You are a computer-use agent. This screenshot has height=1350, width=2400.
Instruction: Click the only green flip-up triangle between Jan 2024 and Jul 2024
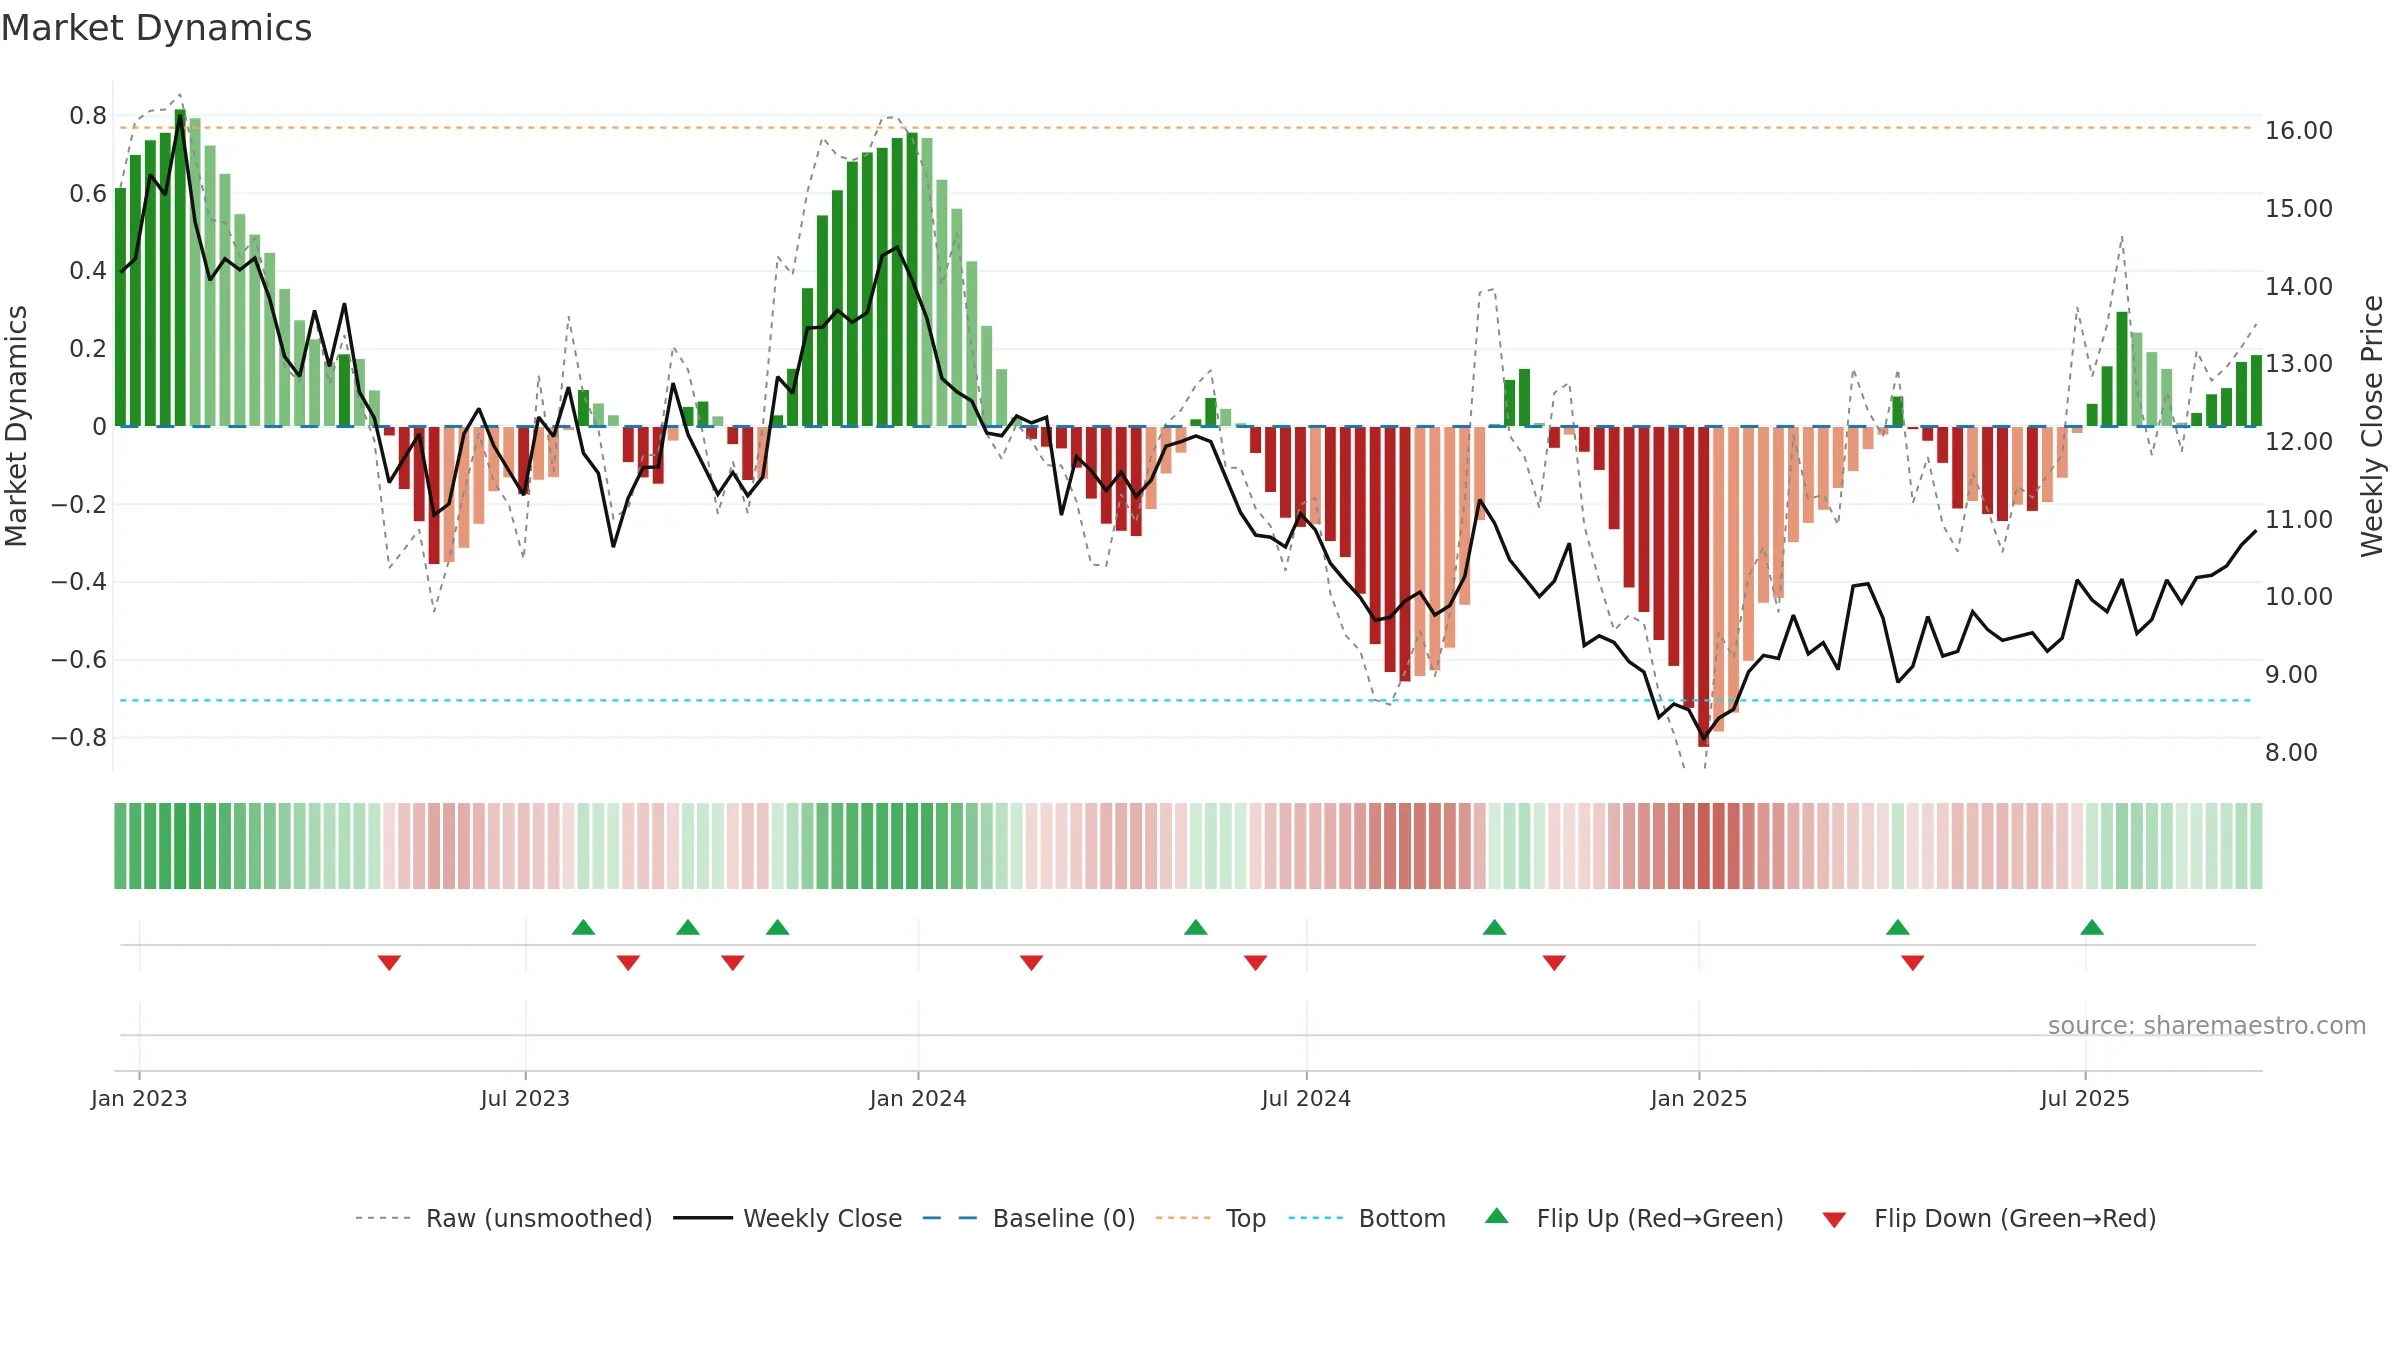pyautogui.click(x=1196, y=927)
